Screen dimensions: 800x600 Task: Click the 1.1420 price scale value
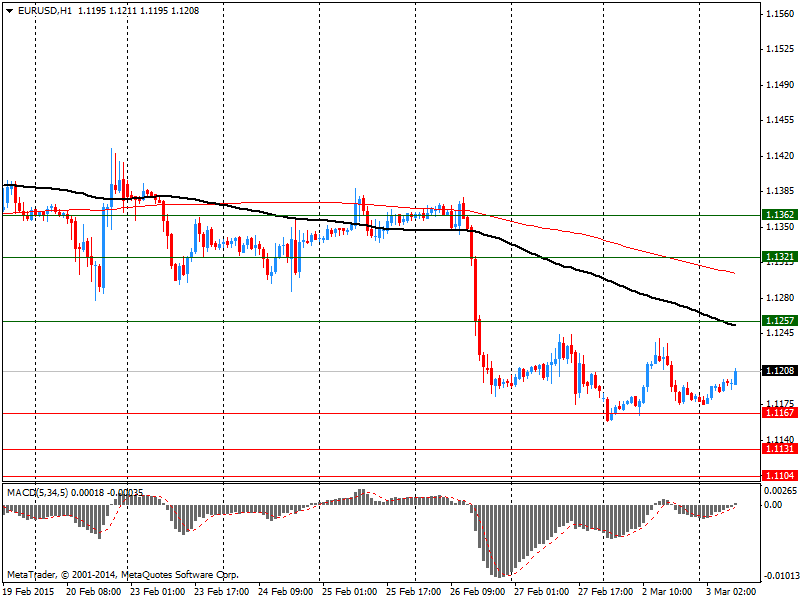[781, 156]
